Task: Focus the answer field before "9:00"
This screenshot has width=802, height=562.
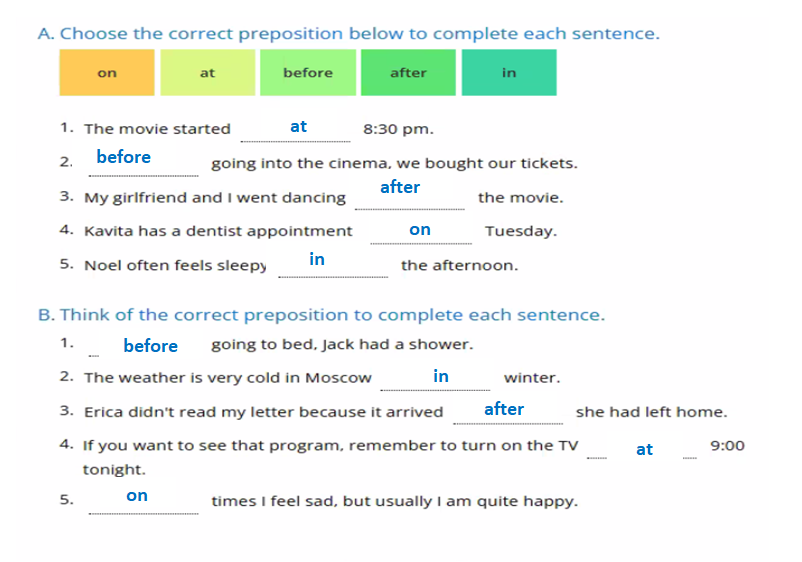Action: (x=642, y=449)
